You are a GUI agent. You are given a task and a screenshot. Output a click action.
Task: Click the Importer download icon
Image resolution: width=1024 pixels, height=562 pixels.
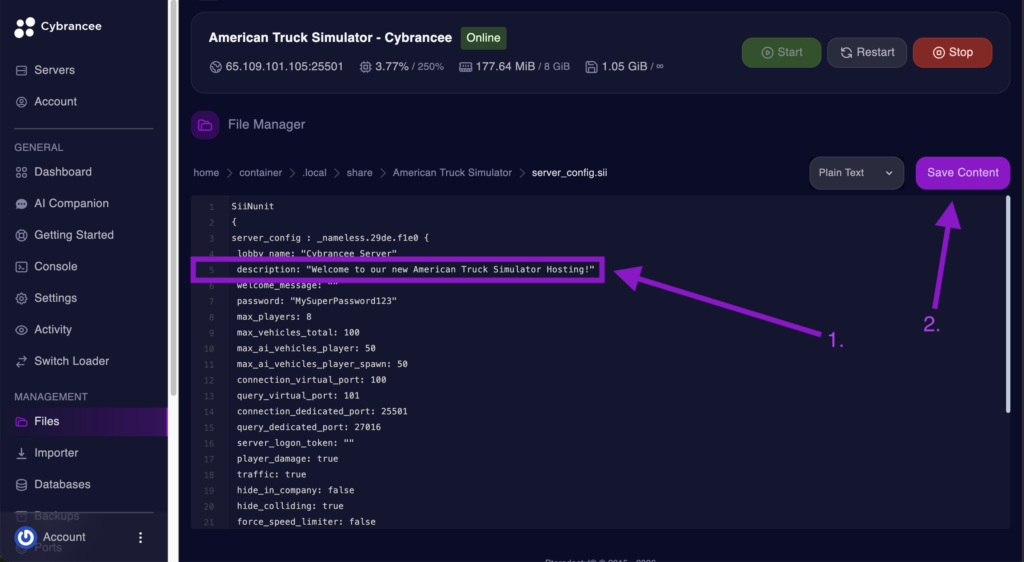coord(22,453)
